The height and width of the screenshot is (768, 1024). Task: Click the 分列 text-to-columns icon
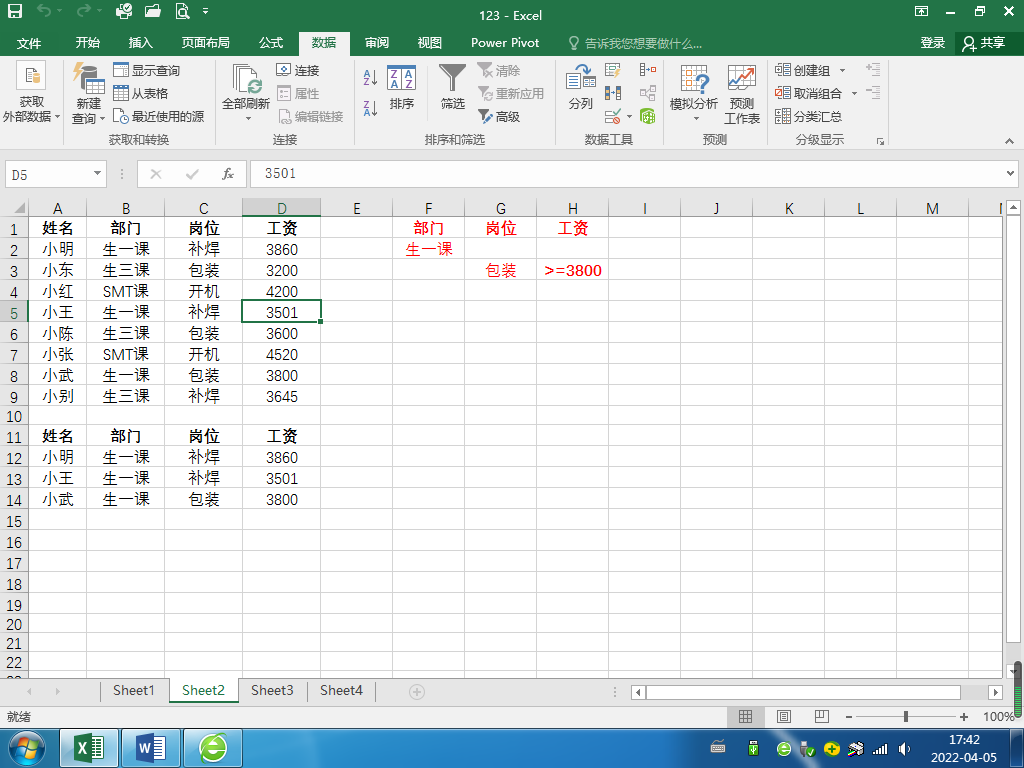click(580, 87)
